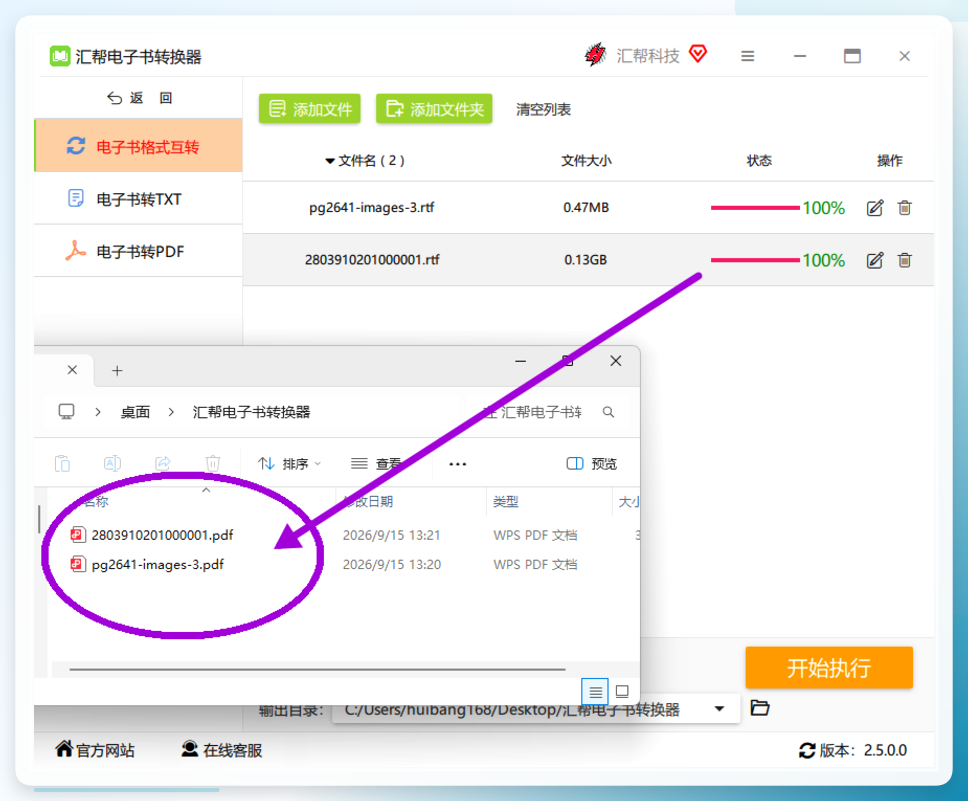Sort the list by the 文件名 column header
Viewport: 968px width, 801px height.
[365, 161]
